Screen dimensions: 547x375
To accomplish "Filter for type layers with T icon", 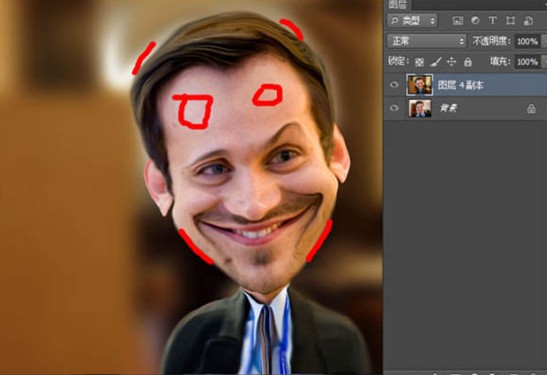I will pos(493,21).
